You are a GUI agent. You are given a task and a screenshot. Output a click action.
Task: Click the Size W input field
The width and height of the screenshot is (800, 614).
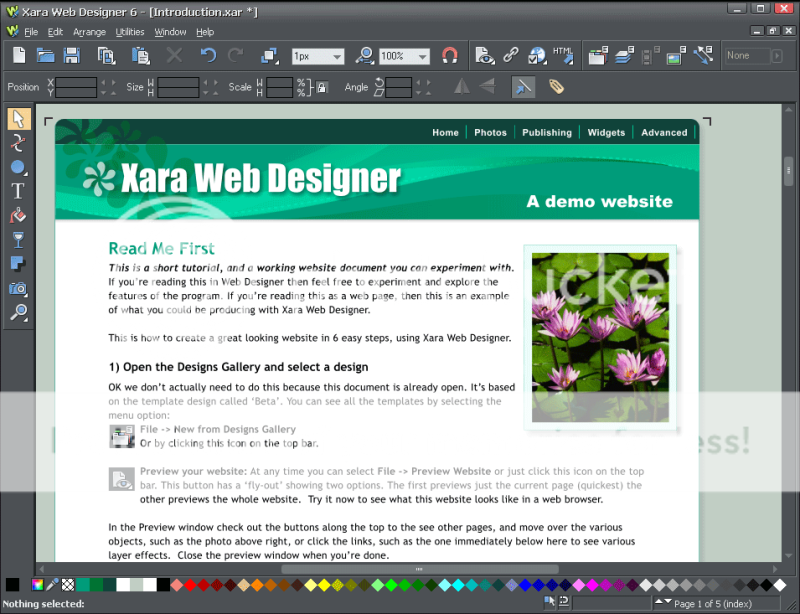click(x=178, y=82)
